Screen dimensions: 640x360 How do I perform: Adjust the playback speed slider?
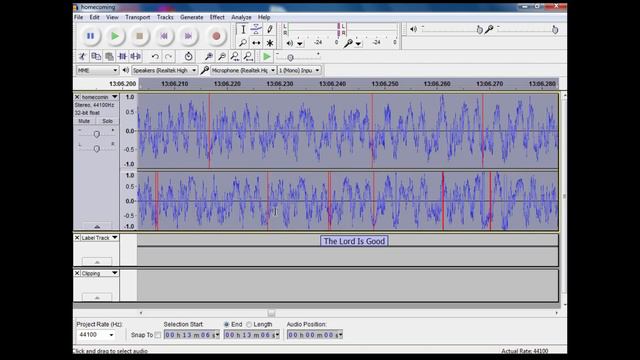click(290, 58)
